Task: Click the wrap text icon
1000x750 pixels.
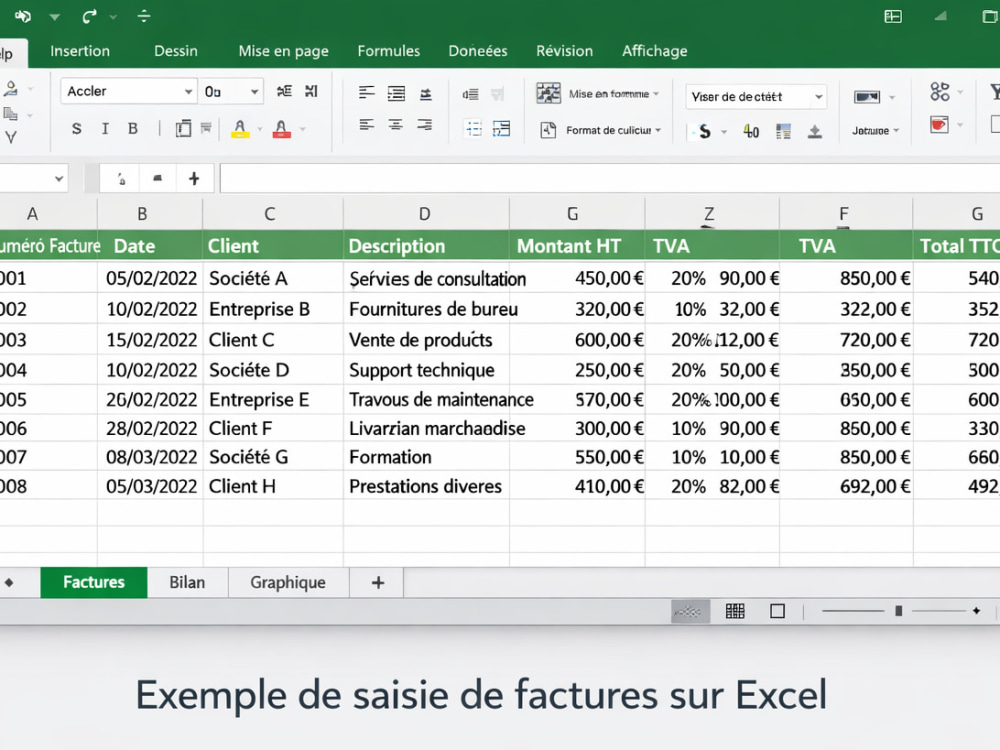Action: [x=473, y=129]
